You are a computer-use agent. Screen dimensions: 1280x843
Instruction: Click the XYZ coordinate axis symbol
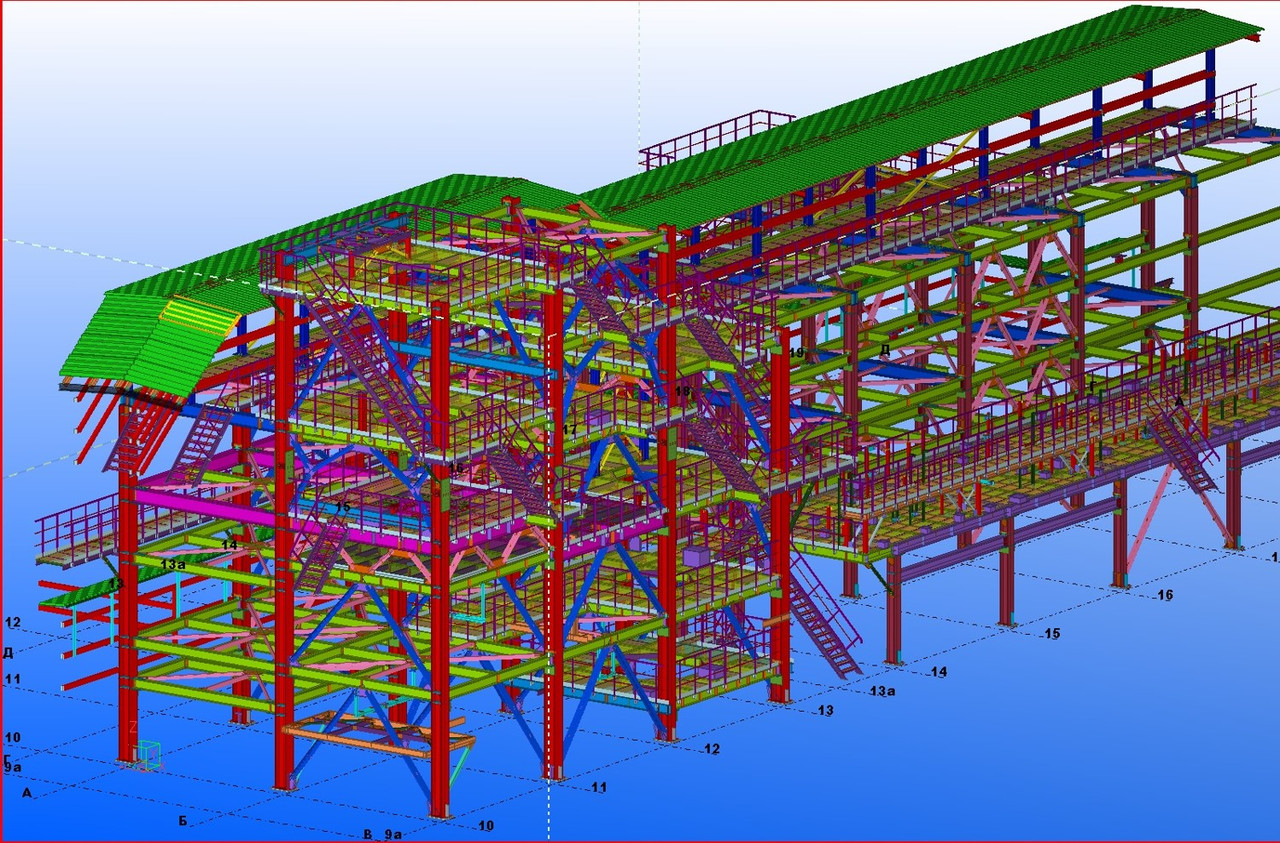pyautogui.click(x=146, y=752)
